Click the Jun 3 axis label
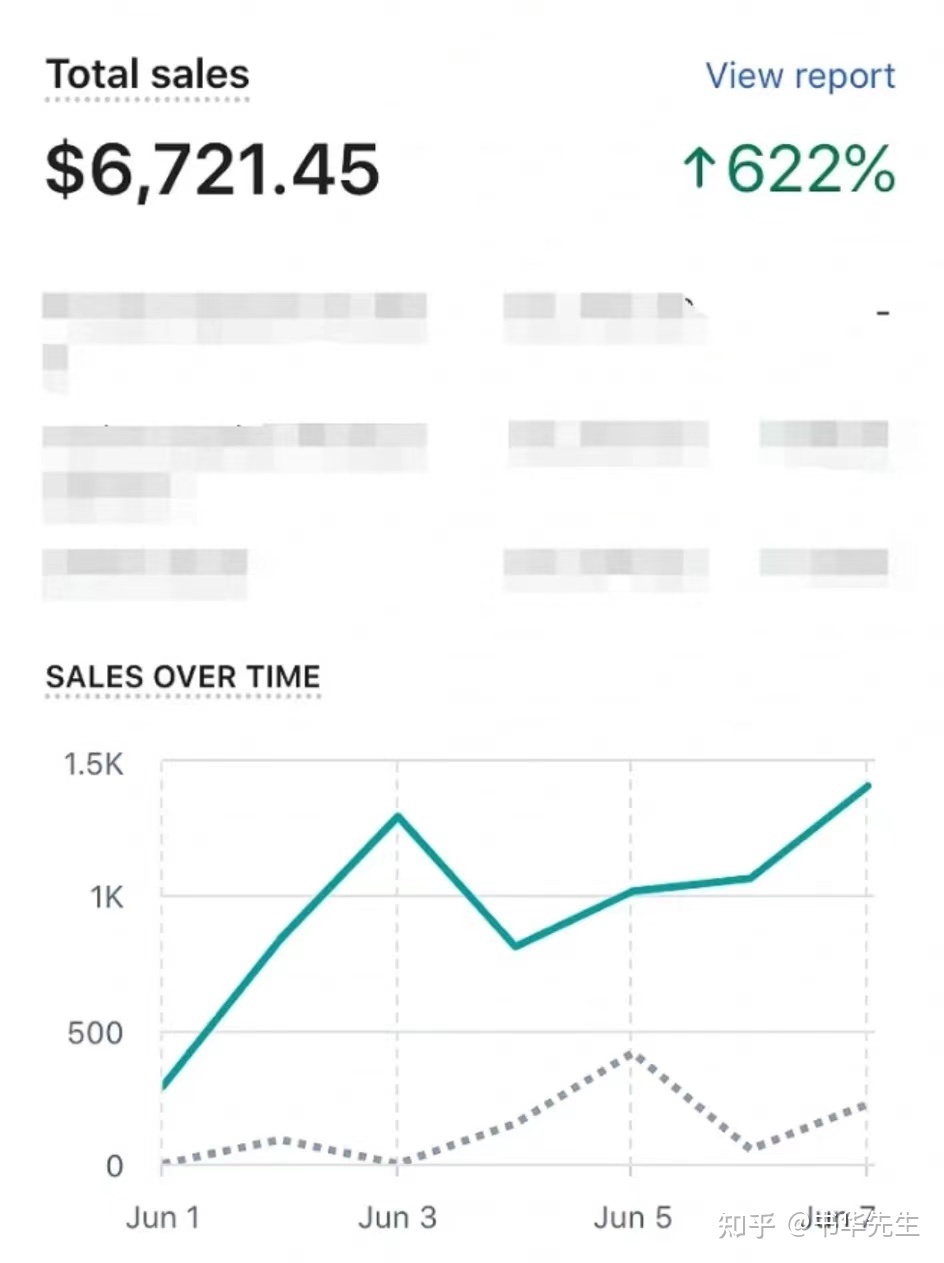The width and height of the screenshot is (944, 1263). pos(397,1218)
